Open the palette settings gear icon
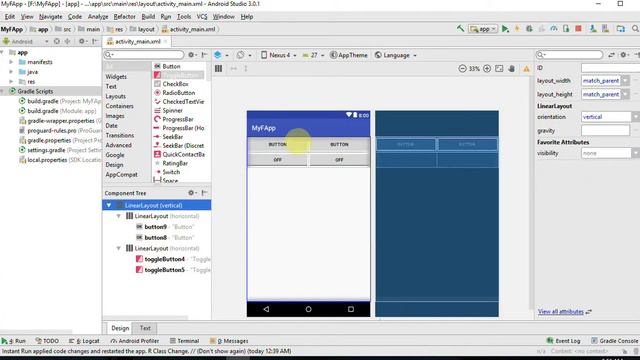The width and height of the screenshot is (640, 360). pyautogui.click(x=191, y=55)
